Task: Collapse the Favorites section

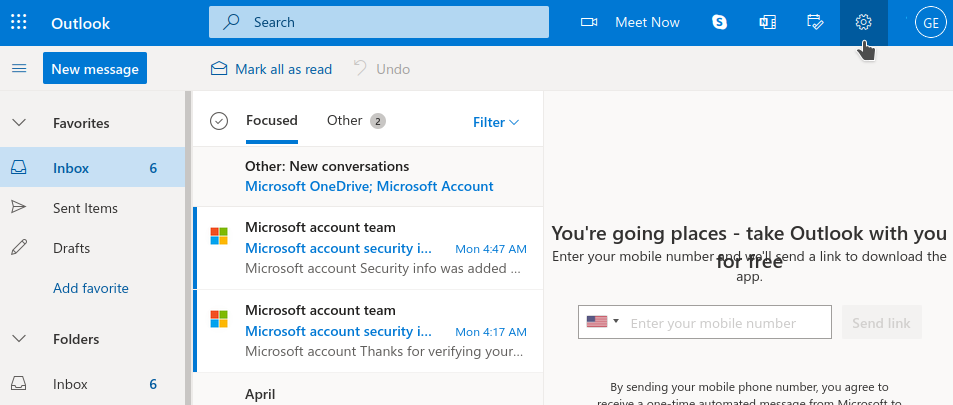Action: (x=19, y=123)
